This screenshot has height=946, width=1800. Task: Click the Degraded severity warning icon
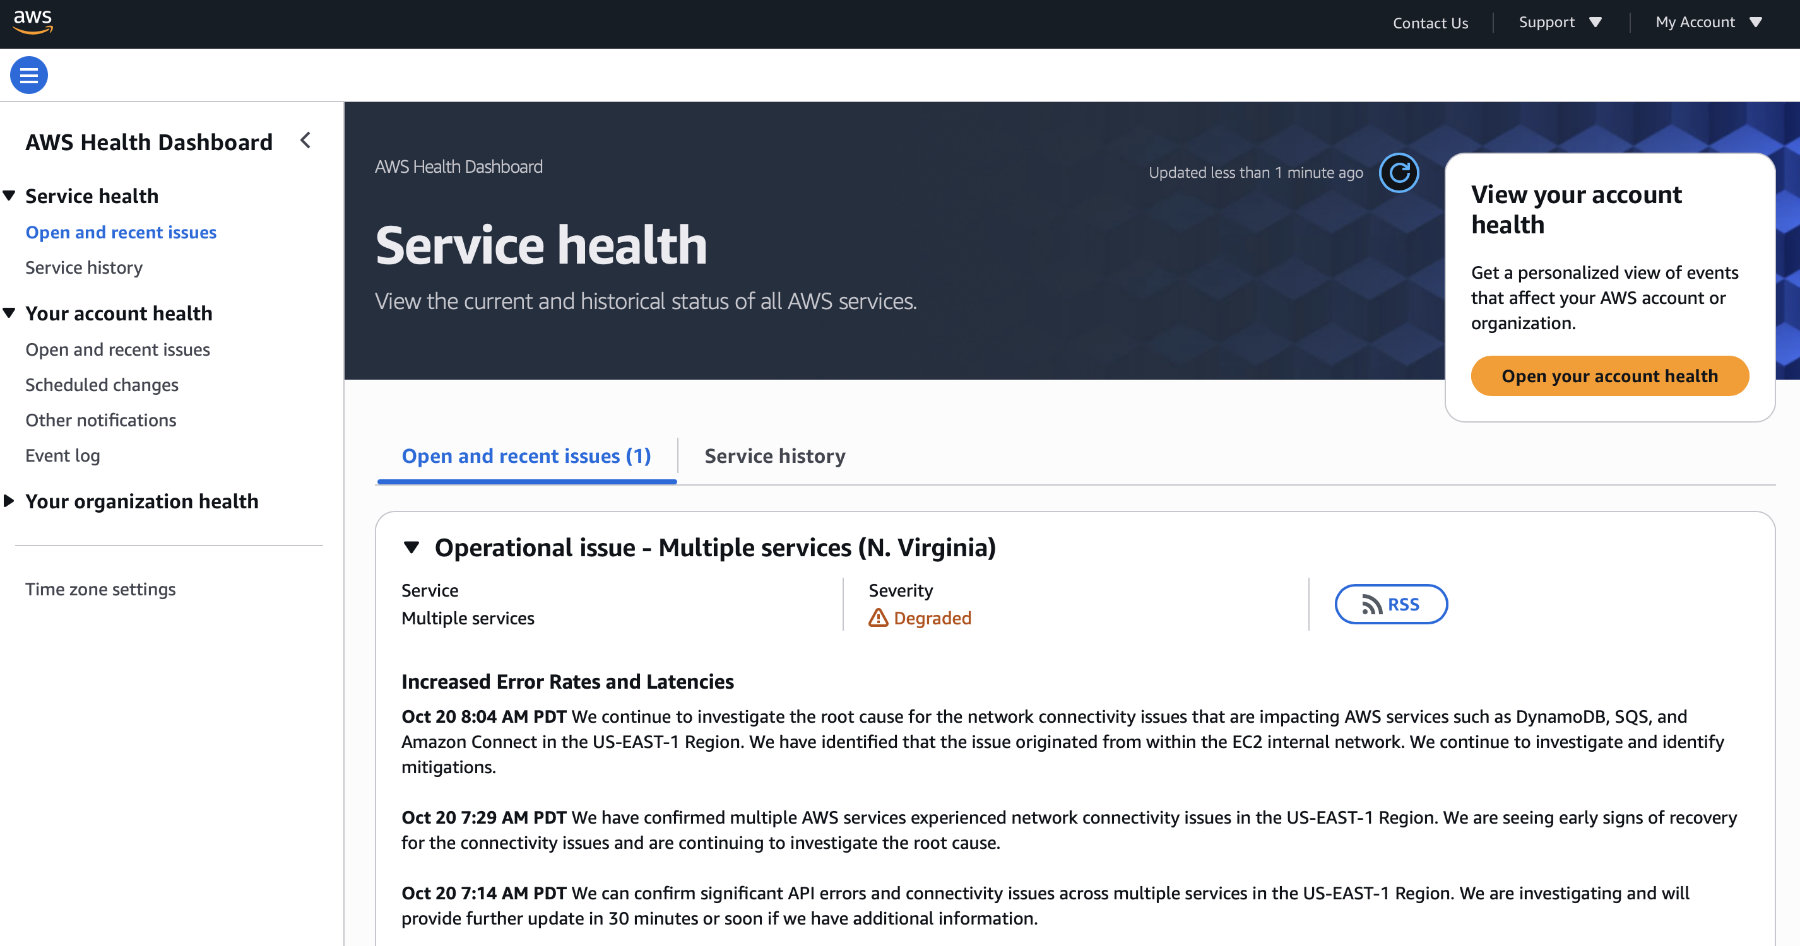tap(878, 618)
